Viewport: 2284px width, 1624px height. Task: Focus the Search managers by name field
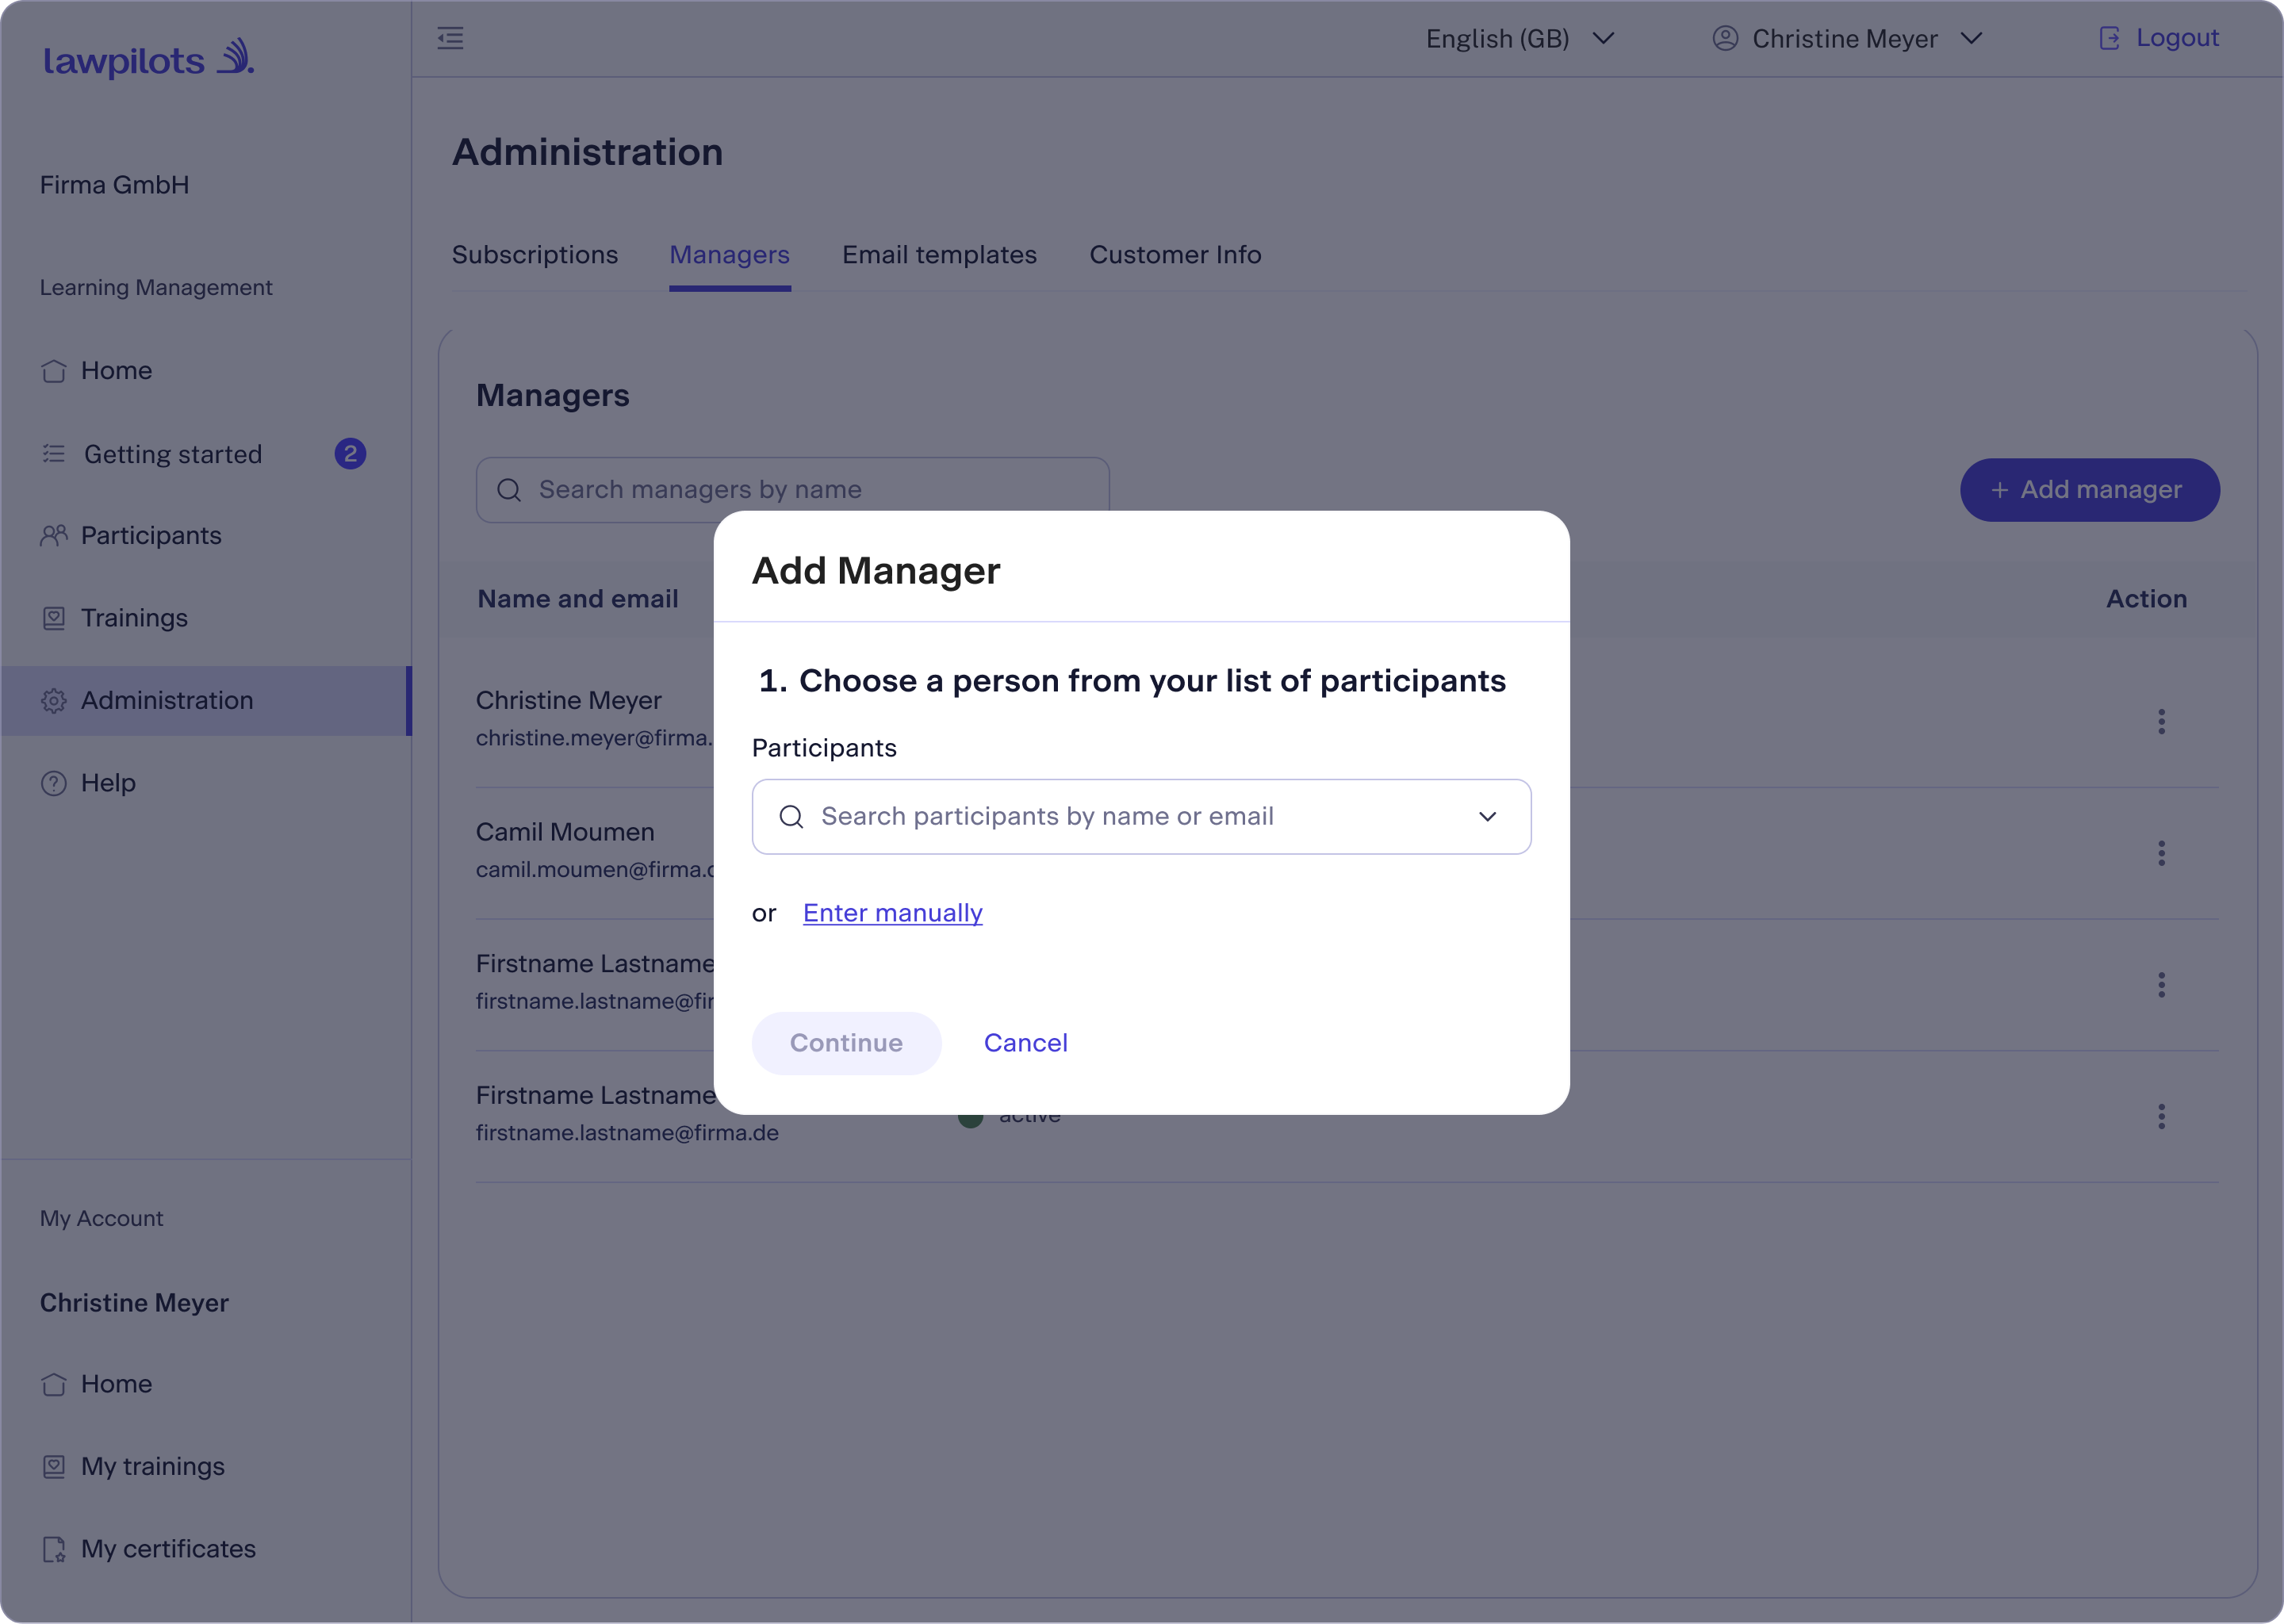tap(792, 490)
